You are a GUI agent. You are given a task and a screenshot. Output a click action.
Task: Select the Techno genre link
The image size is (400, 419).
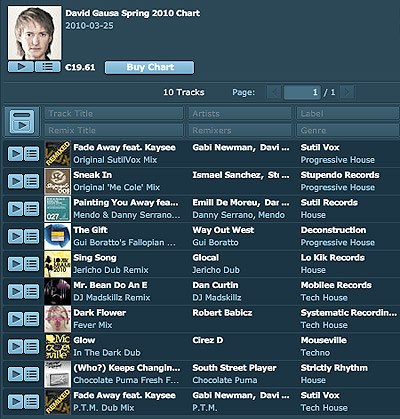[315, 353]
